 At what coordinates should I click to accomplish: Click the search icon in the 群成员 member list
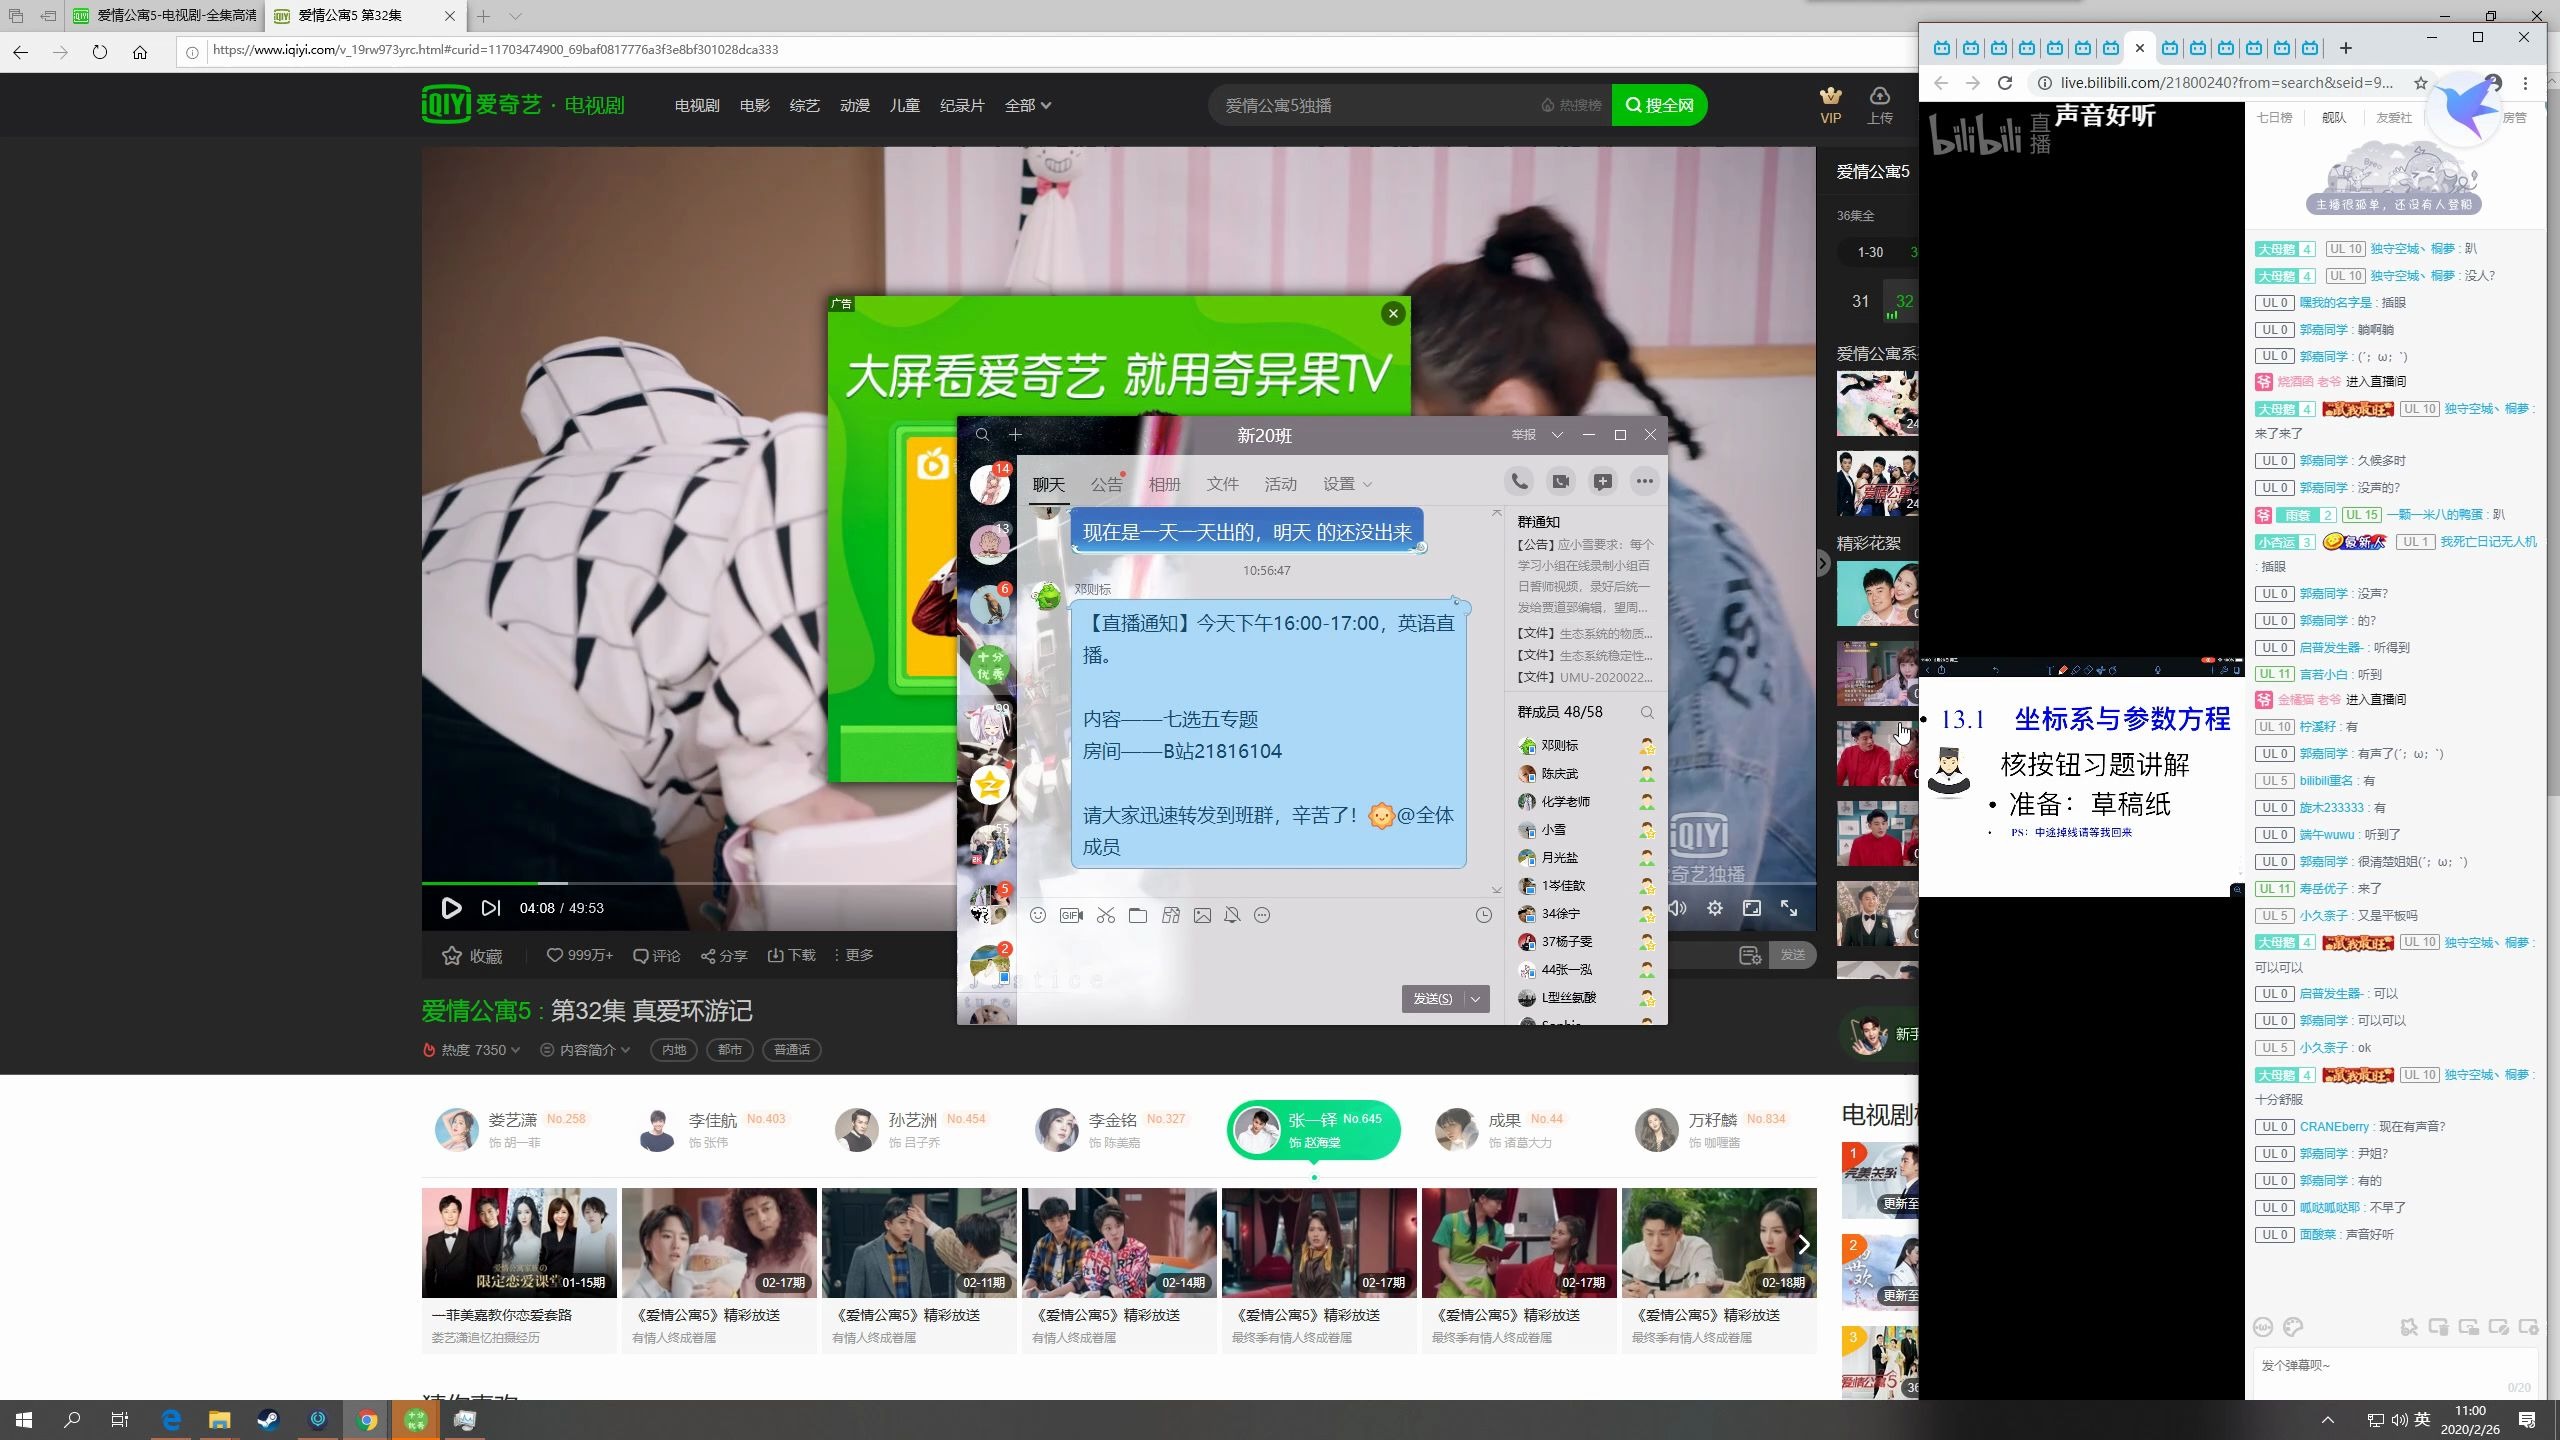tap(1646, 712)
